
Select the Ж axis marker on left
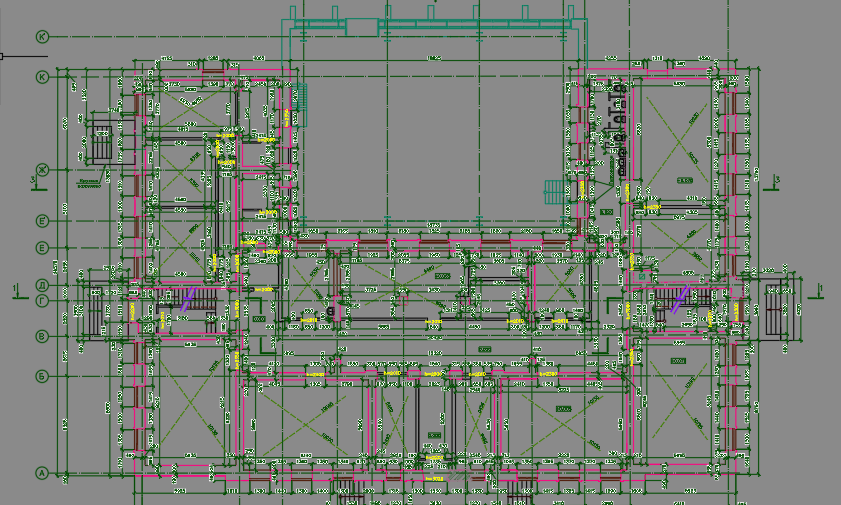coord(42,170)
